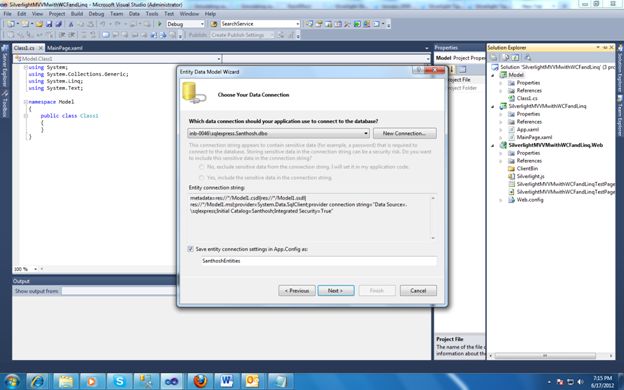The width and height of the screenshot is (624, 390).
Task: Select MainPage.xaml in Solution Explorer
Action: [x=534, y=137]
